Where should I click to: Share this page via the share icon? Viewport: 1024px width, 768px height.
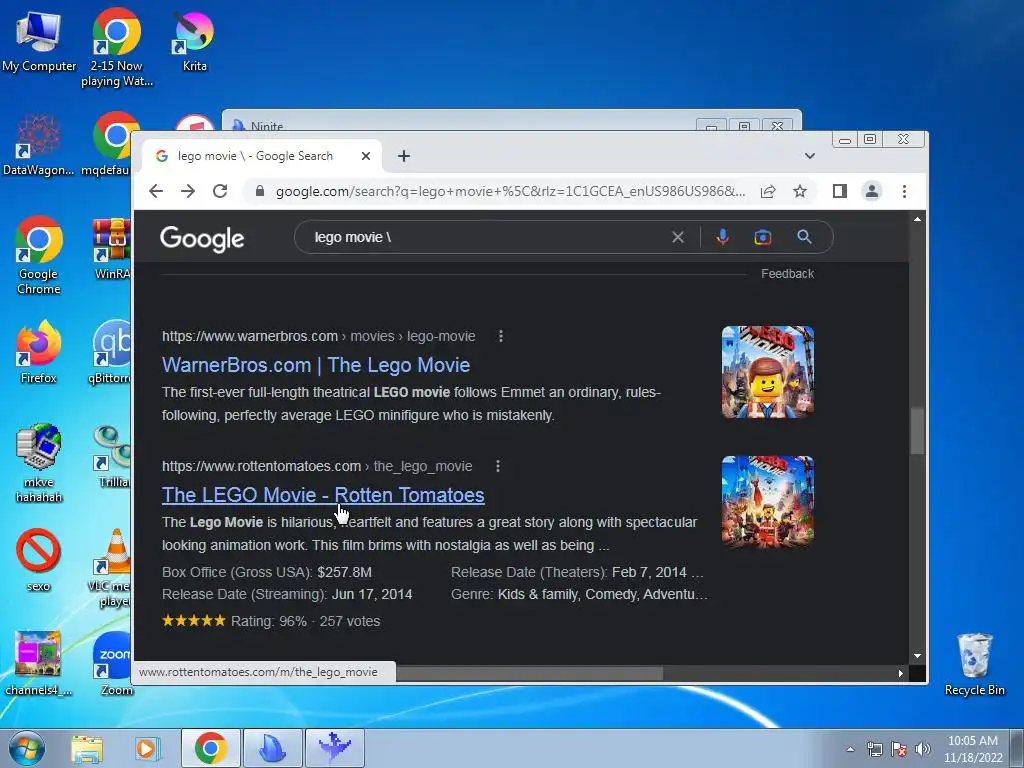pos(768,191)
